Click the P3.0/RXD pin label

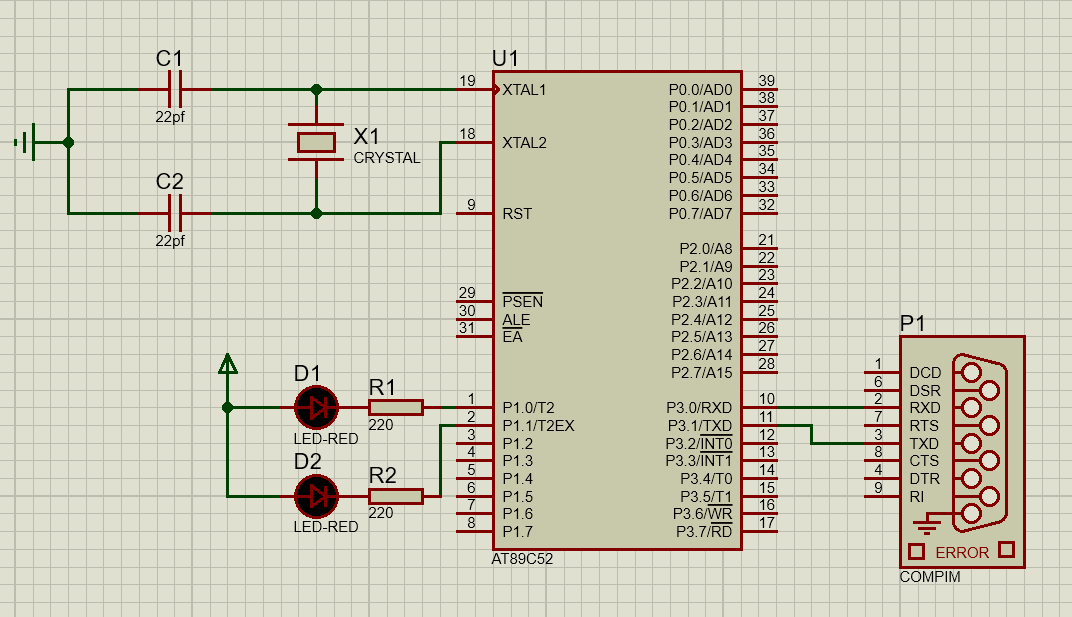point(699,407)
